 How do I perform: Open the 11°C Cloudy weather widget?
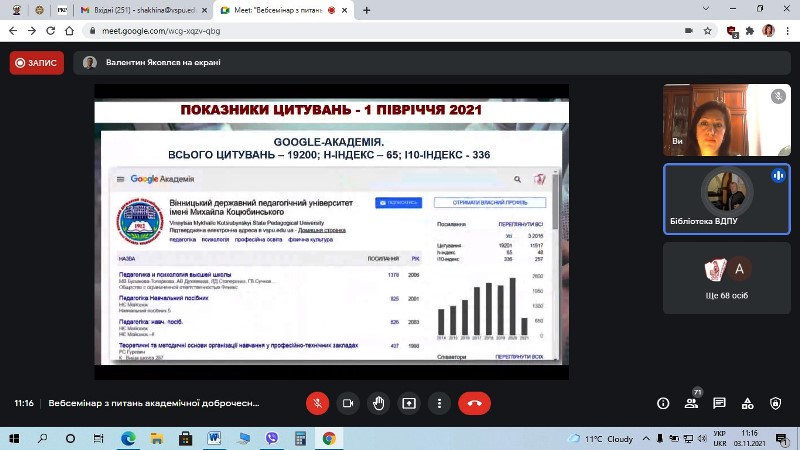click(601, 439)
